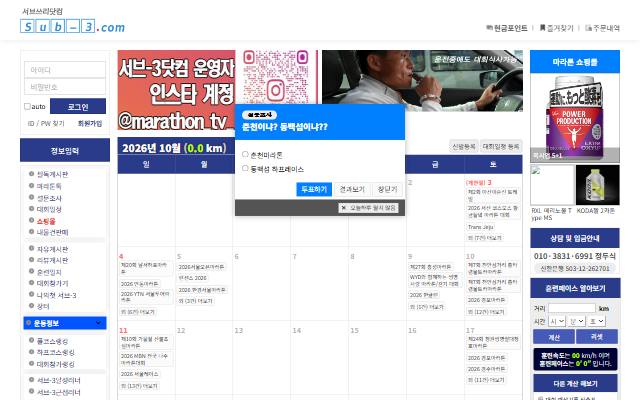Open 대회참가랭킹 in the sidebar
The image size is (640, 400).
56,364
